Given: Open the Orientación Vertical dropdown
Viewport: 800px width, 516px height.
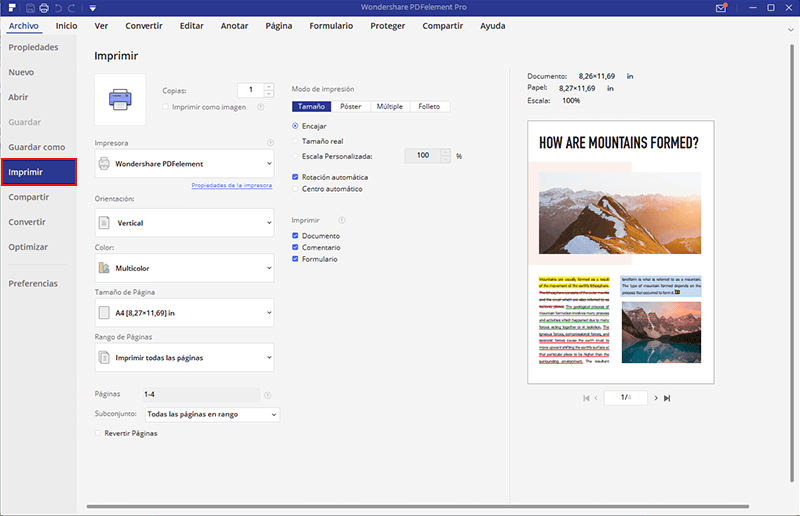Looking at the screenshot, I should point(184,223).
